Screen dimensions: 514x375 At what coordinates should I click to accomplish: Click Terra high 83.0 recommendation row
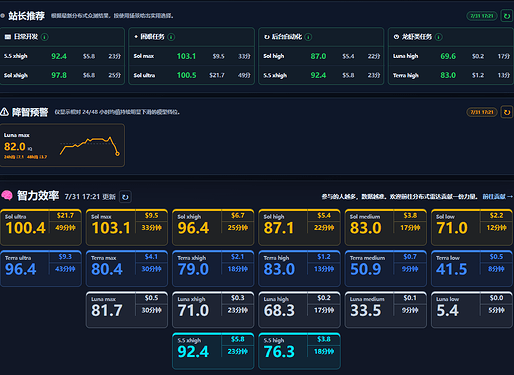[x=451, y=75]
